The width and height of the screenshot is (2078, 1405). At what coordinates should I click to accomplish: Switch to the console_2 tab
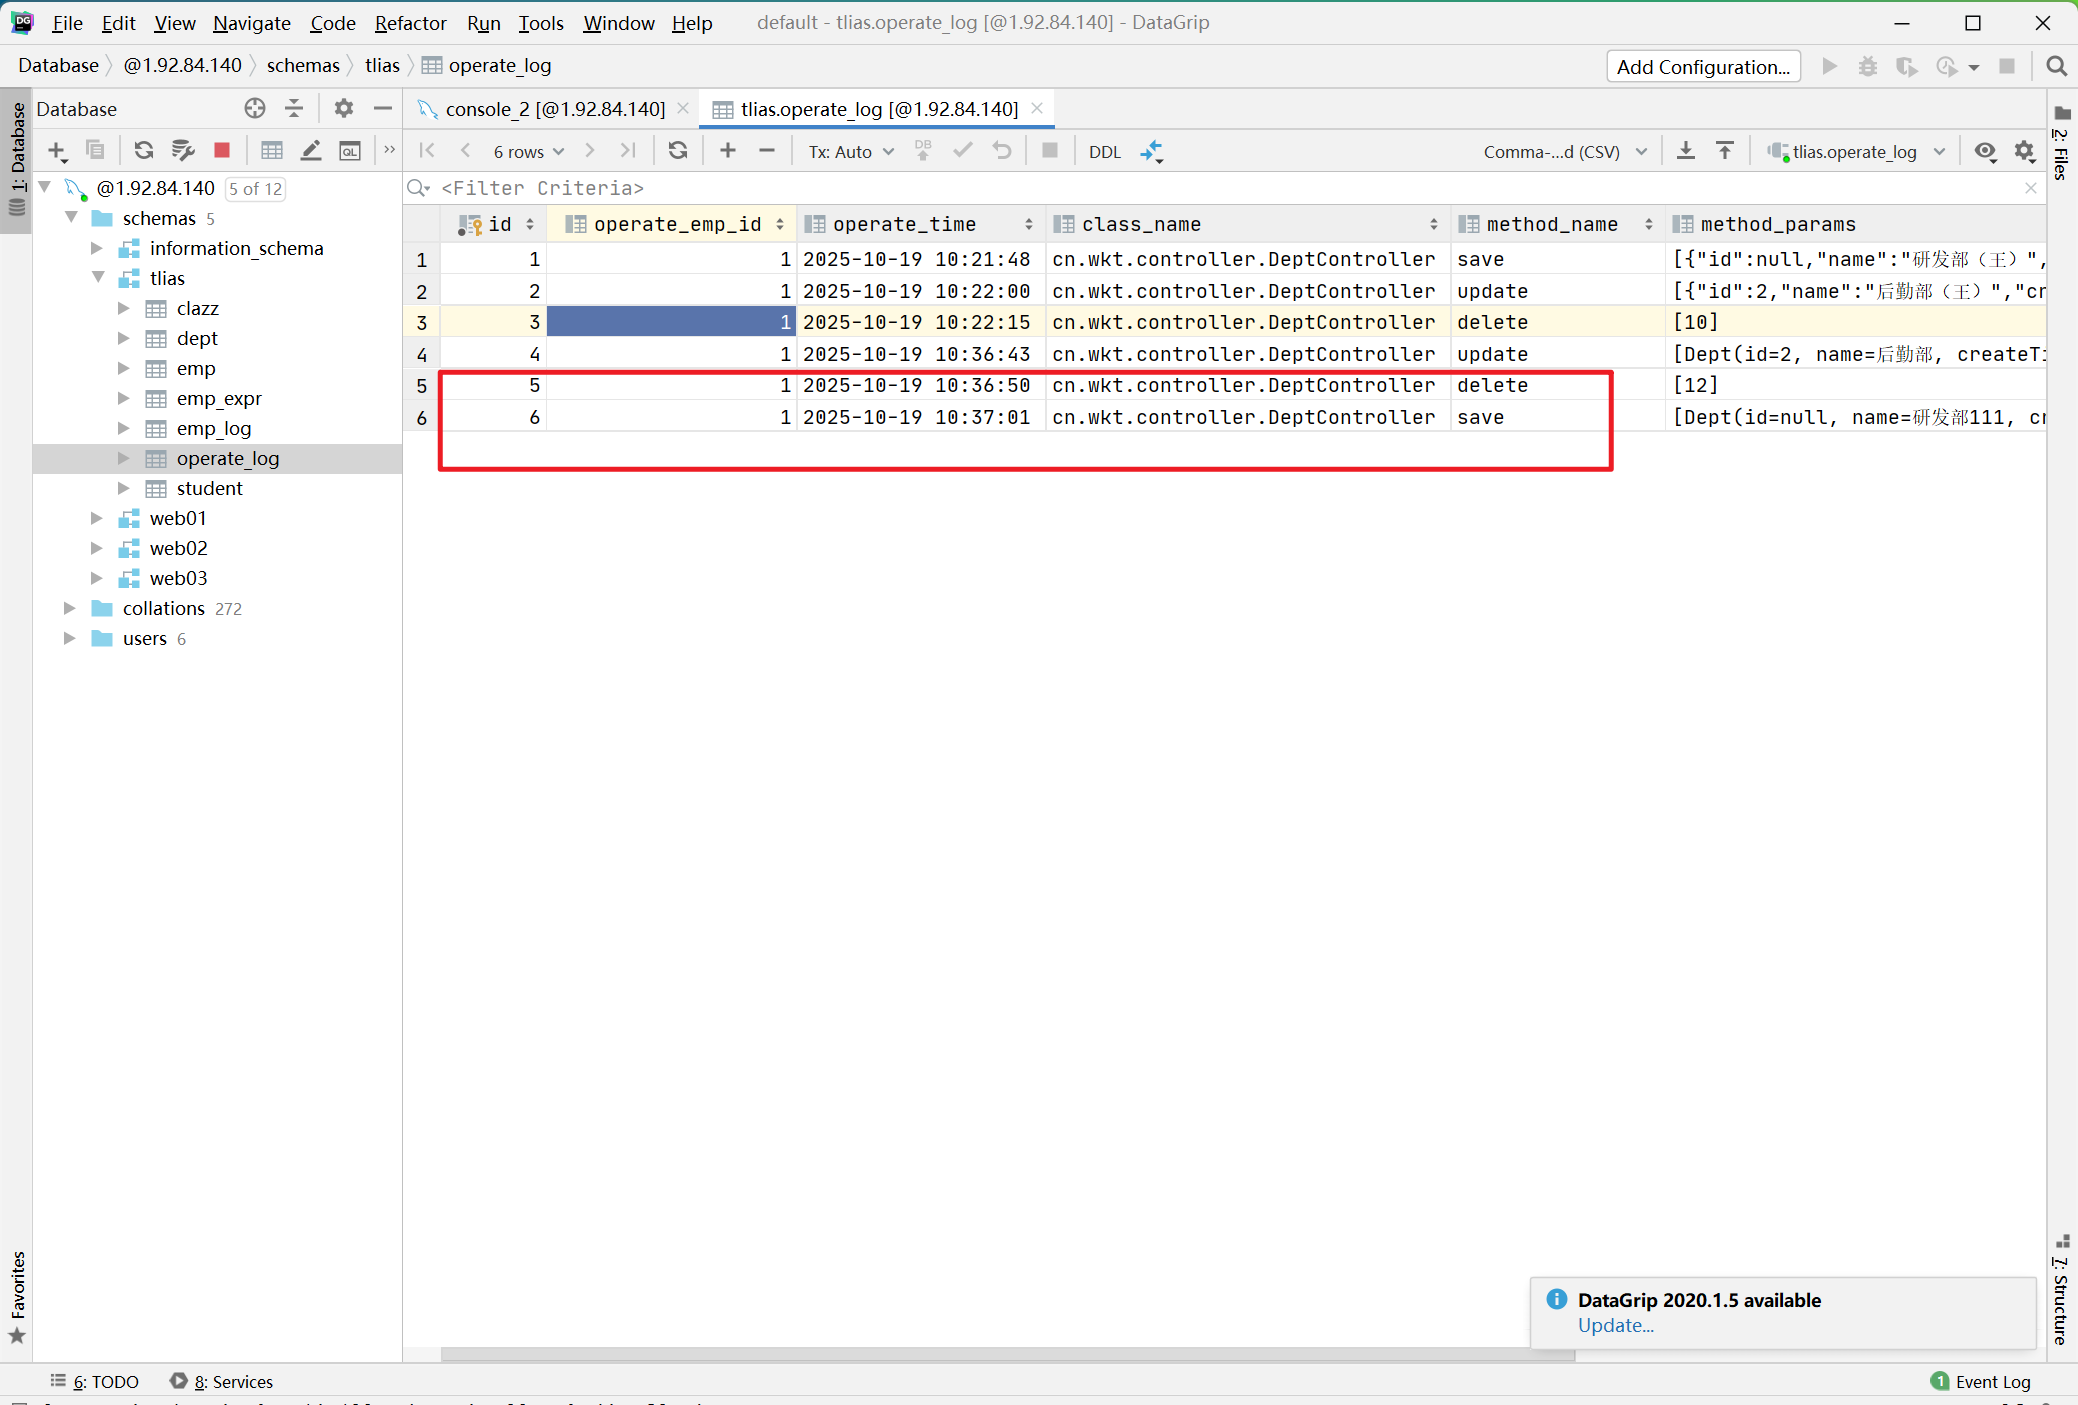(554, 109)
